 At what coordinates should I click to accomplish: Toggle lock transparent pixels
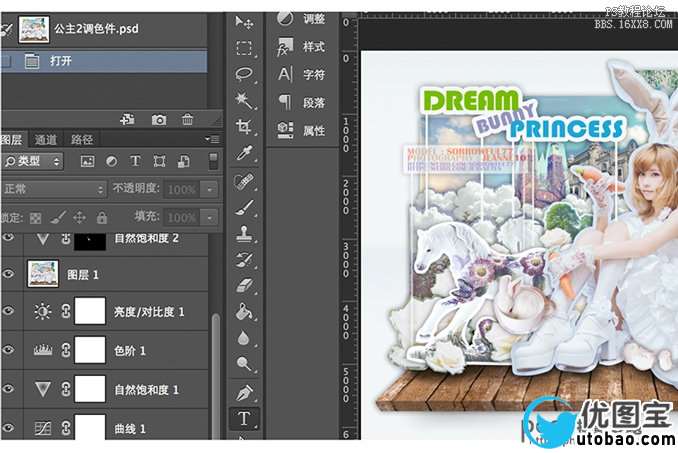(x=35, y=218)
